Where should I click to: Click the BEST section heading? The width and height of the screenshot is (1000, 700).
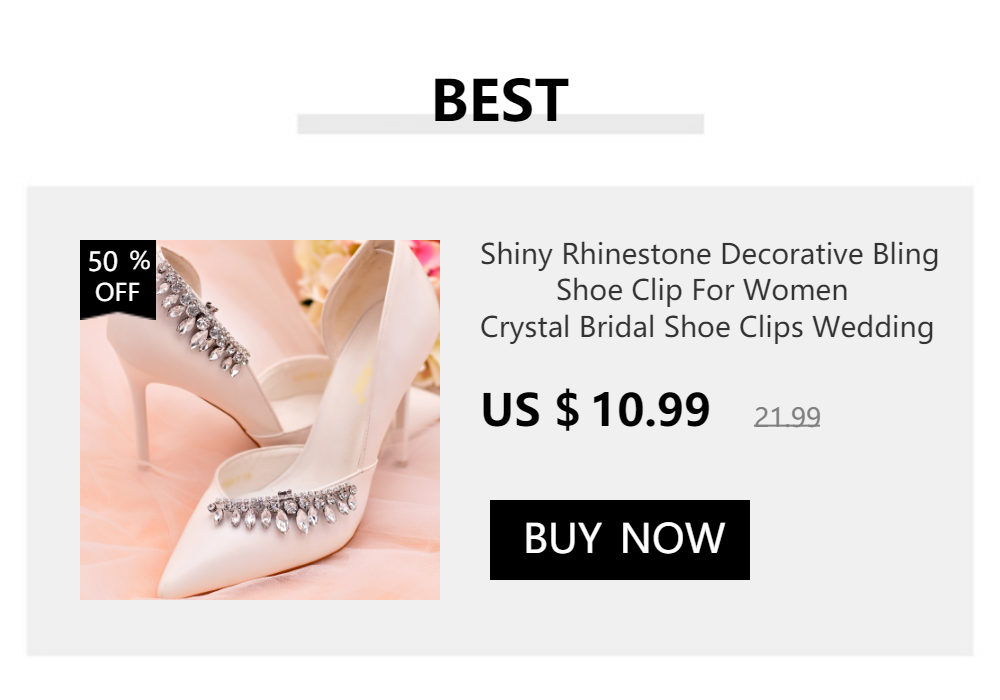coord(500,100)
